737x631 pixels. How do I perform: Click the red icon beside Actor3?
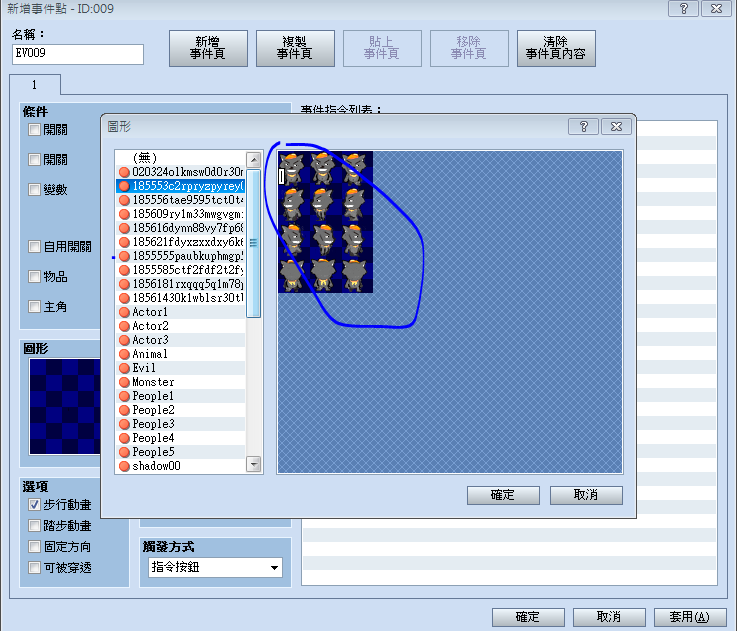pyautogui.click(x=124, y=340)
